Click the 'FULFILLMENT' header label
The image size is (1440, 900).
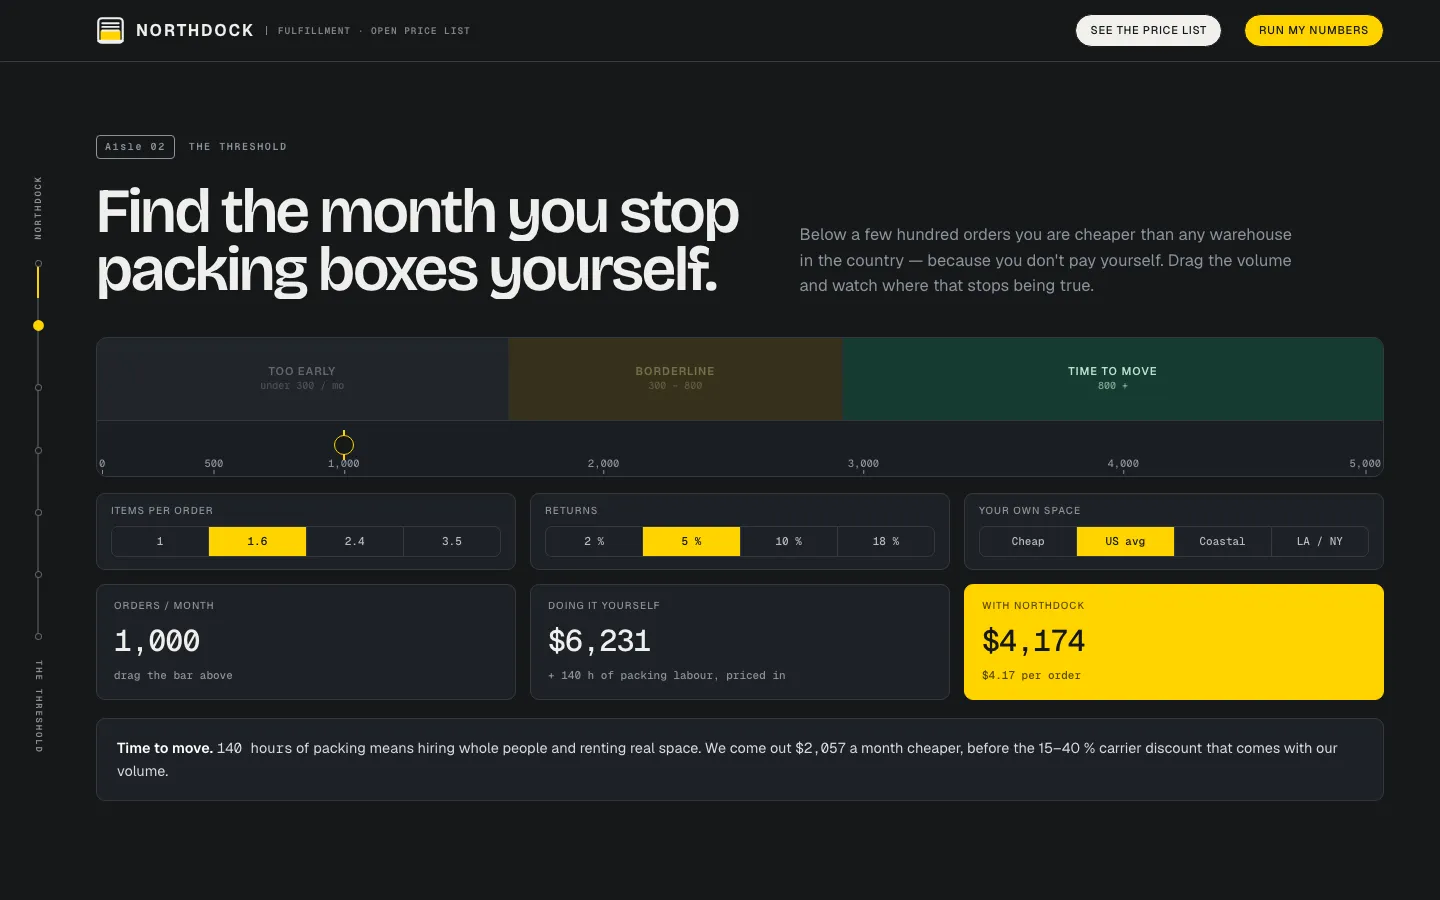click(x=314, y=31)
